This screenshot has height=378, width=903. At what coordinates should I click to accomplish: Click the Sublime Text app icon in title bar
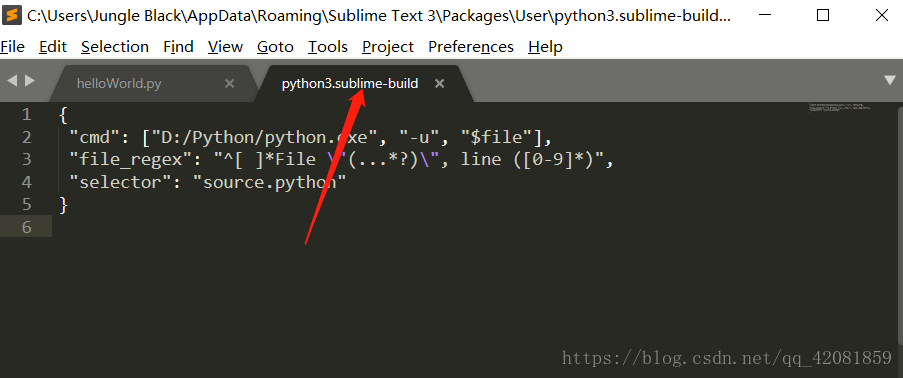(x=11, y=16)
